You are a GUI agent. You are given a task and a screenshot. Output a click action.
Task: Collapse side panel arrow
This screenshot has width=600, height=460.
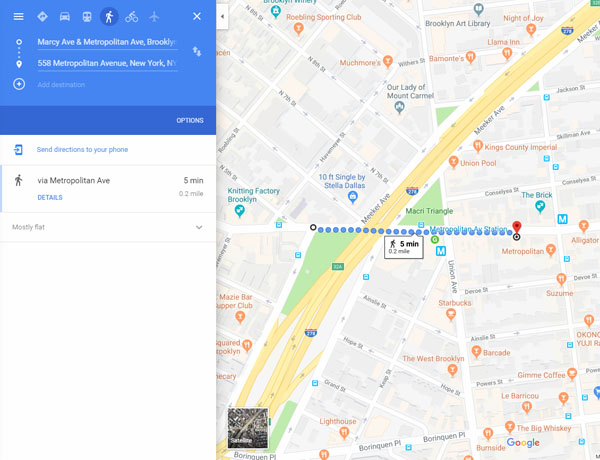tap(222, 16)
